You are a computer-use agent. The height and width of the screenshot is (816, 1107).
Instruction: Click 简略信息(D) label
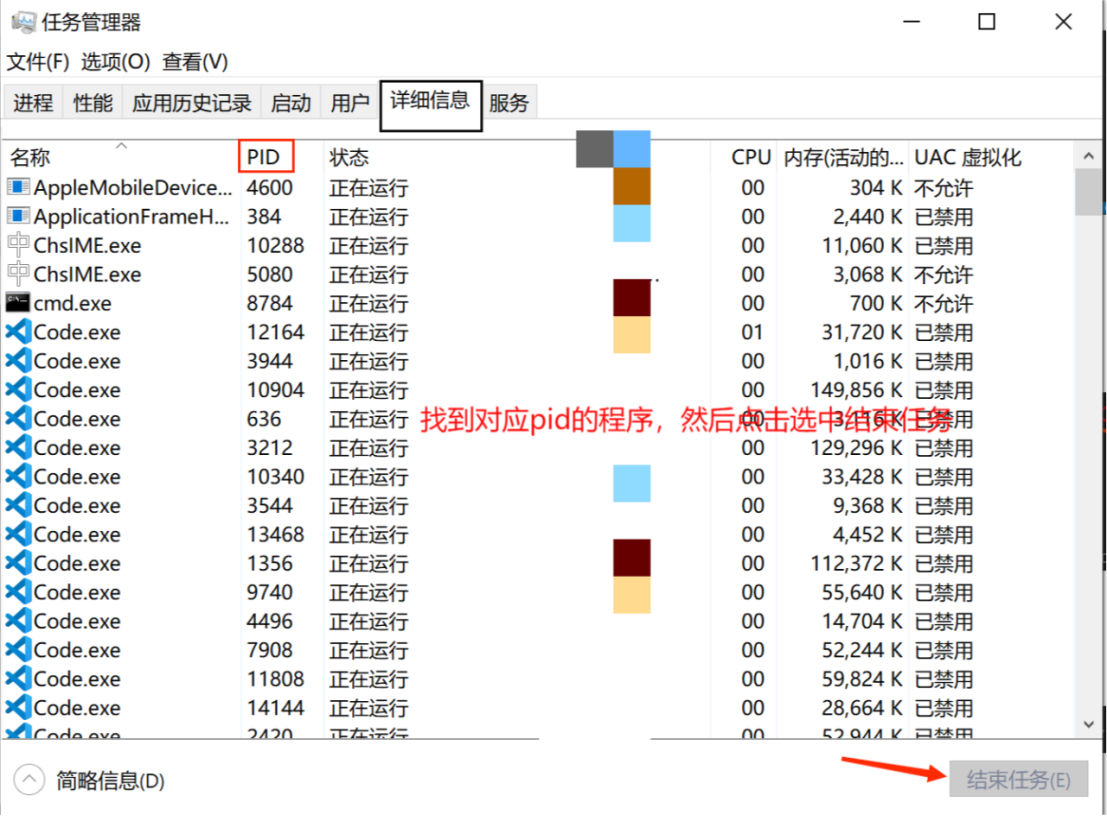[x=110, y=781]
